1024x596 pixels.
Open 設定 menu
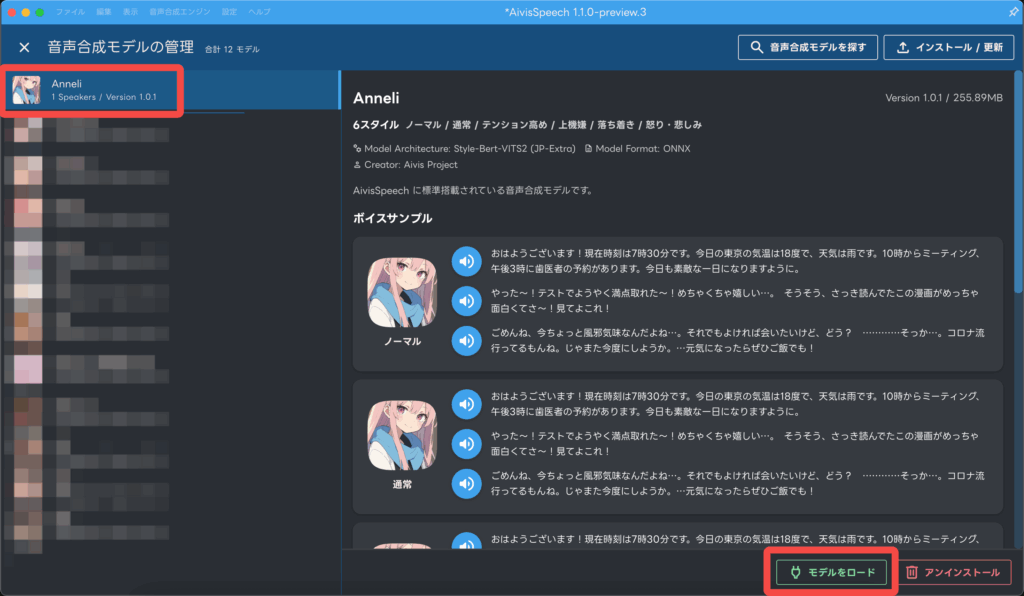click(x=229, y=12)
